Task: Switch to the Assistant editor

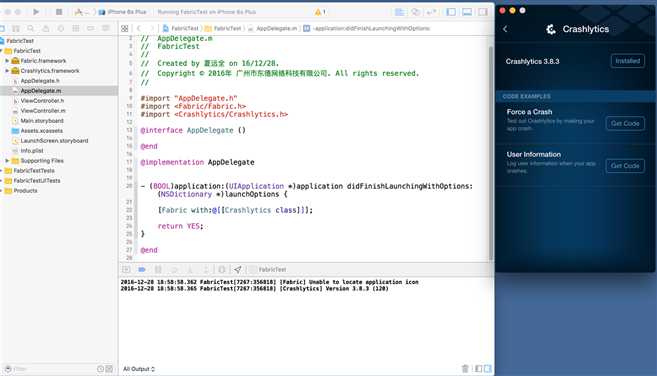Action: tap(415, 12)
